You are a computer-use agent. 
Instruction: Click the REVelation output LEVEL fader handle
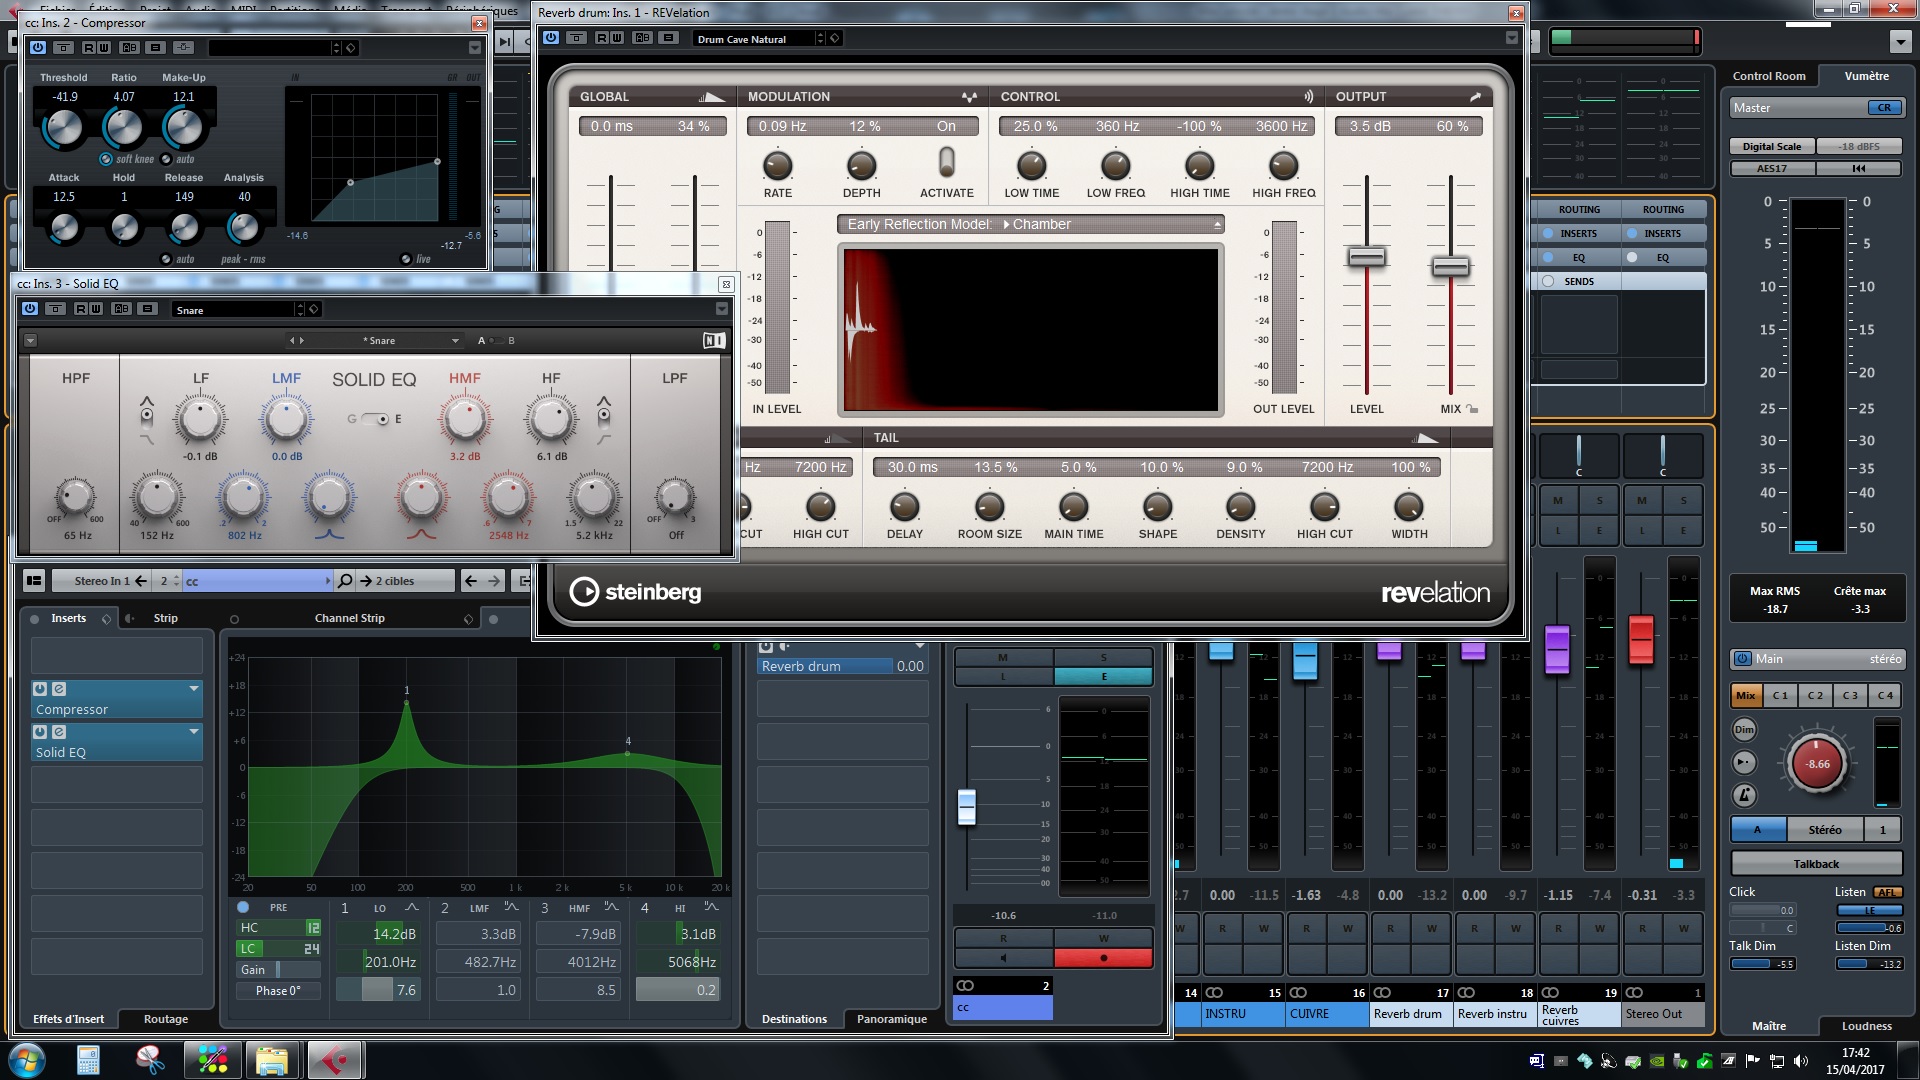coord(1366,257)
